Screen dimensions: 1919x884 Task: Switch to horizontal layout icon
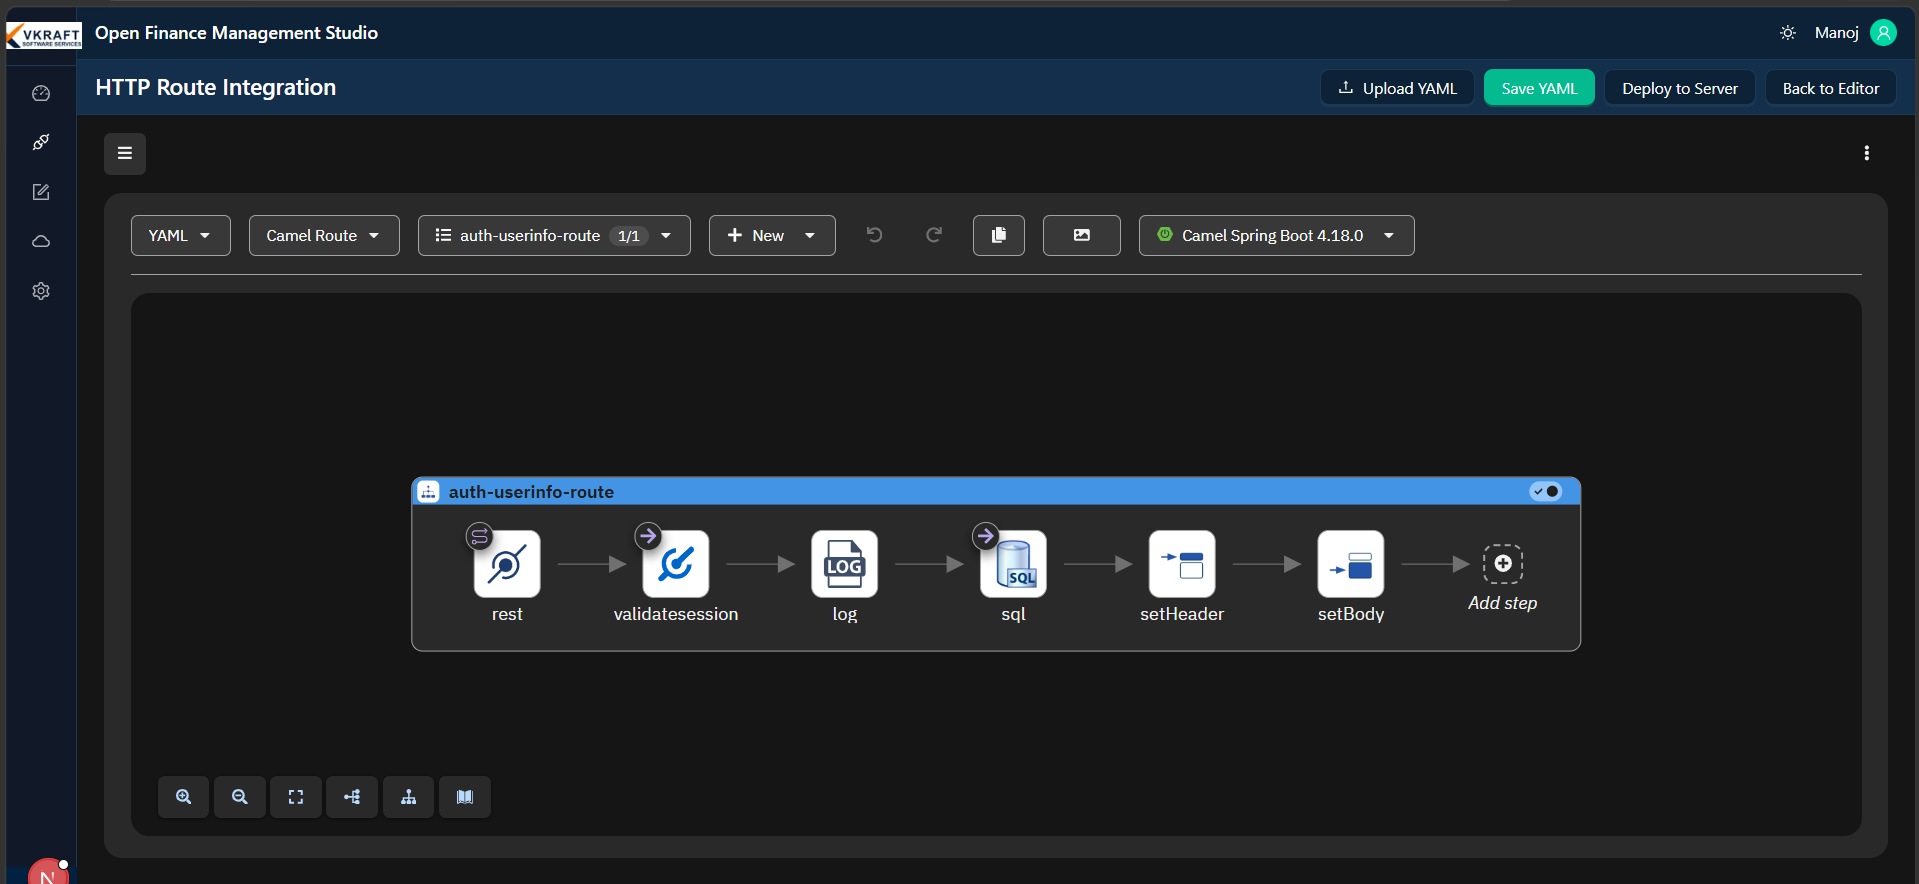click(352, 797)
